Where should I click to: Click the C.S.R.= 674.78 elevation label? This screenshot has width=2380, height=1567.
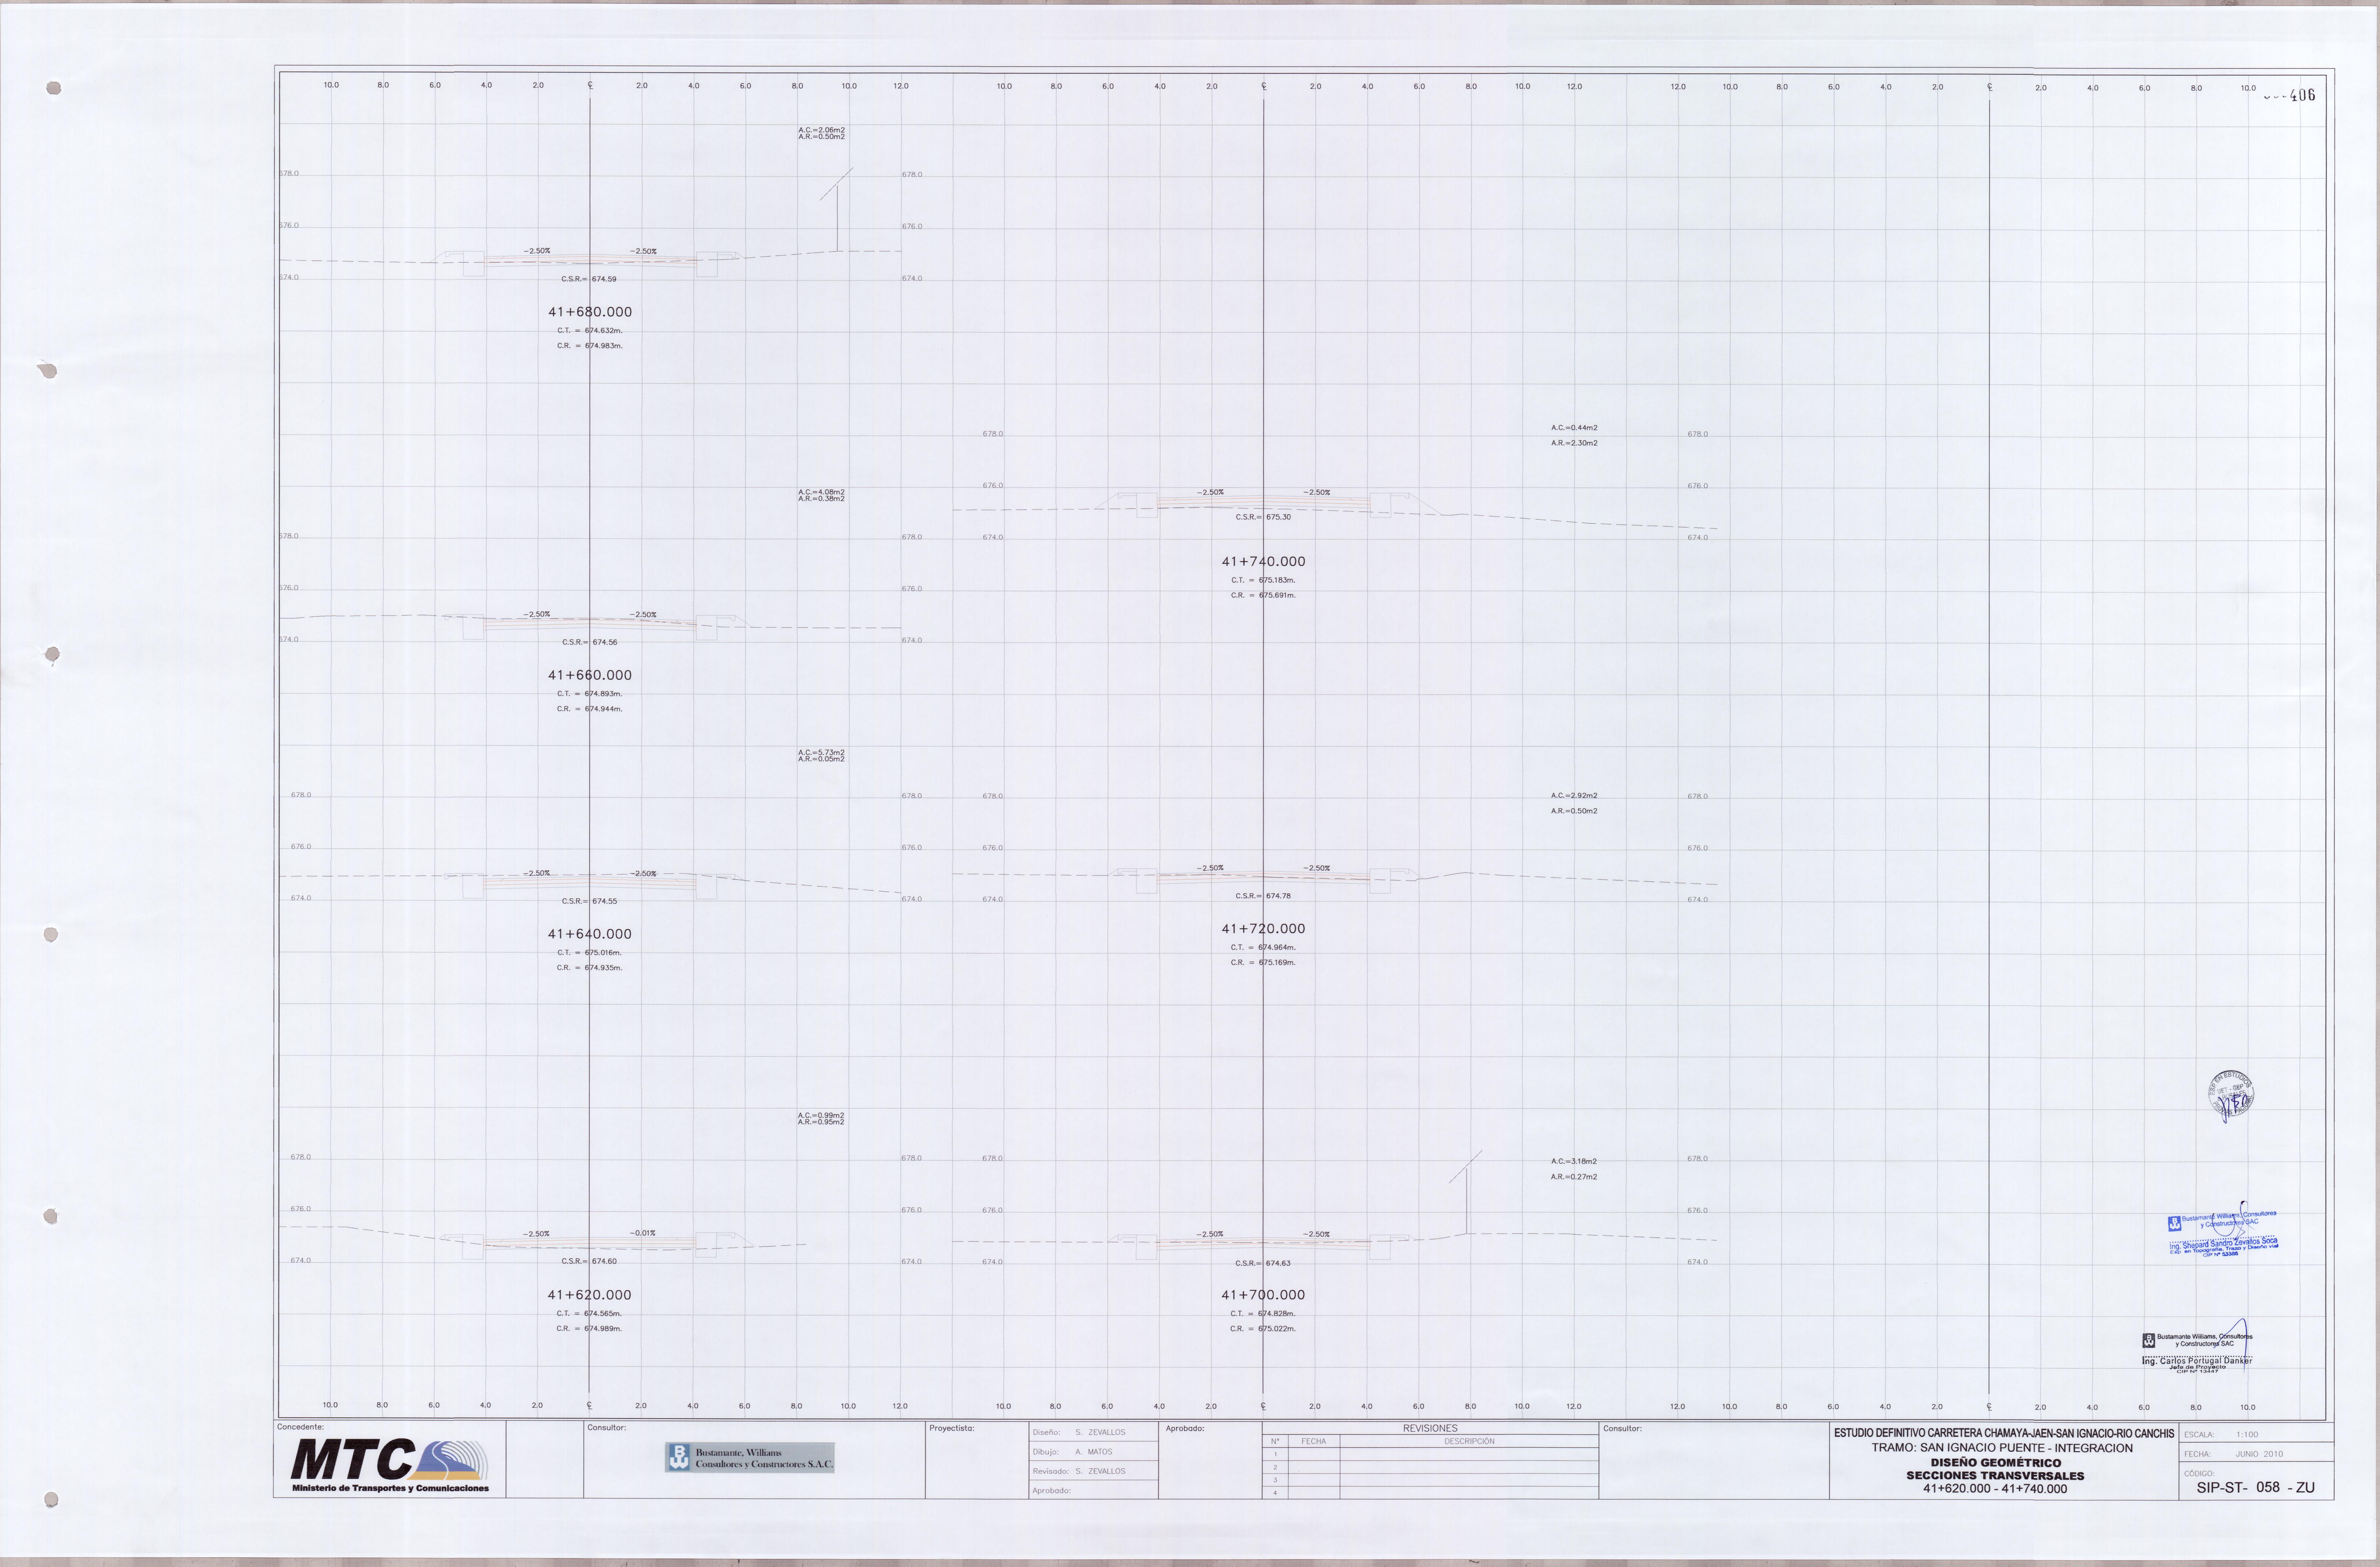[1263, 896]
